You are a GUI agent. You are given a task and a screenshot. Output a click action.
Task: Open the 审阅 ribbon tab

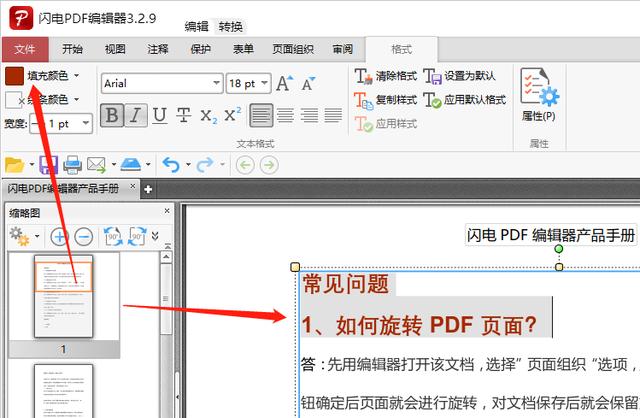coord(342,49)
